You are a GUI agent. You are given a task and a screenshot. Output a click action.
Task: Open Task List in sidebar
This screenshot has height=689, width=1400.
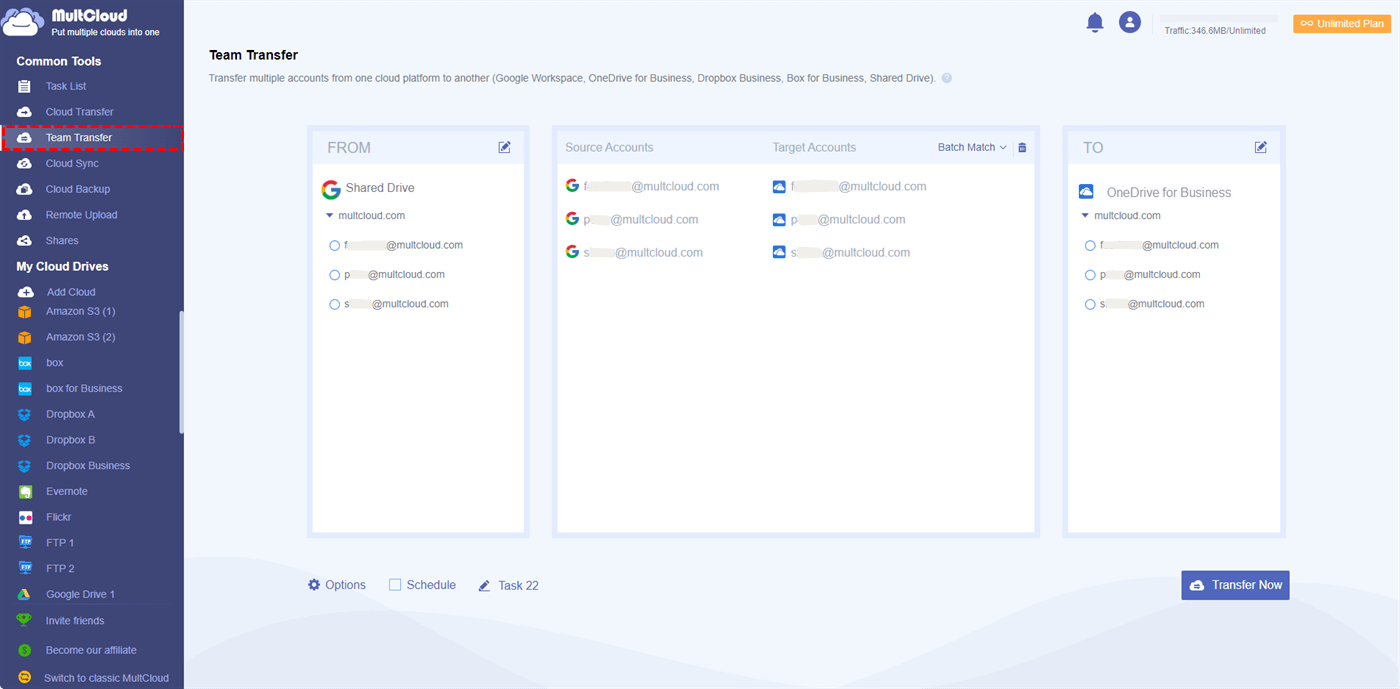pos(66,86)
